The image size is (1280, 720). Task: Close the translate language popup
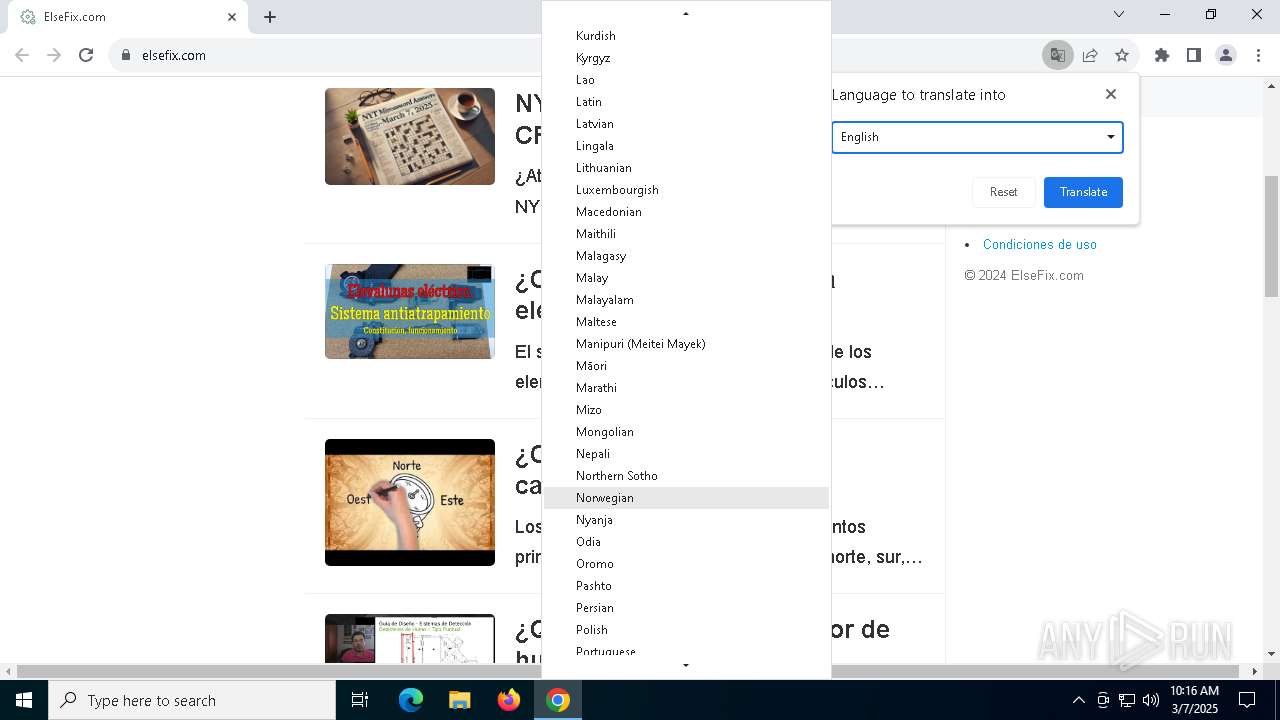[1111, 94]
